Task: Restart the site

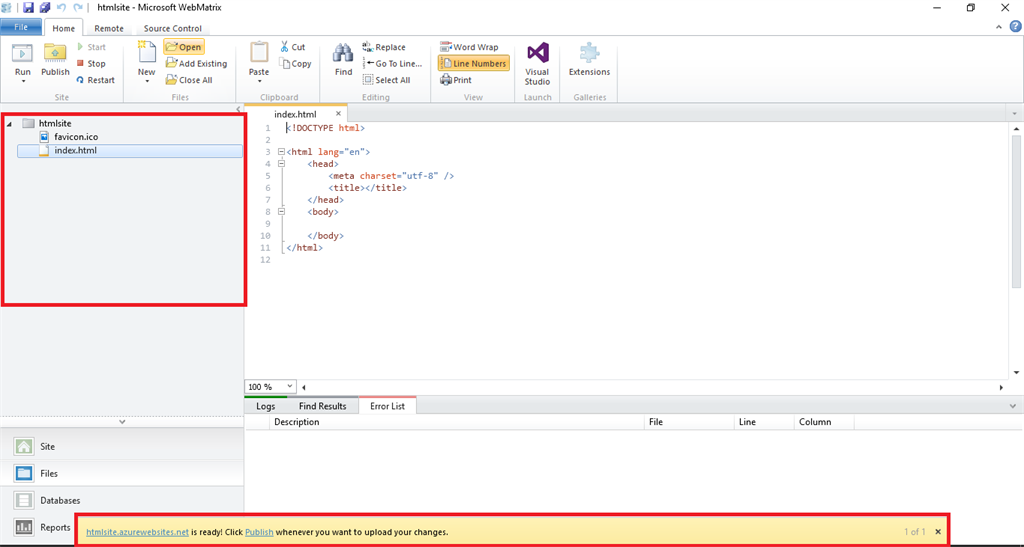Action: [x=95, y=80]
